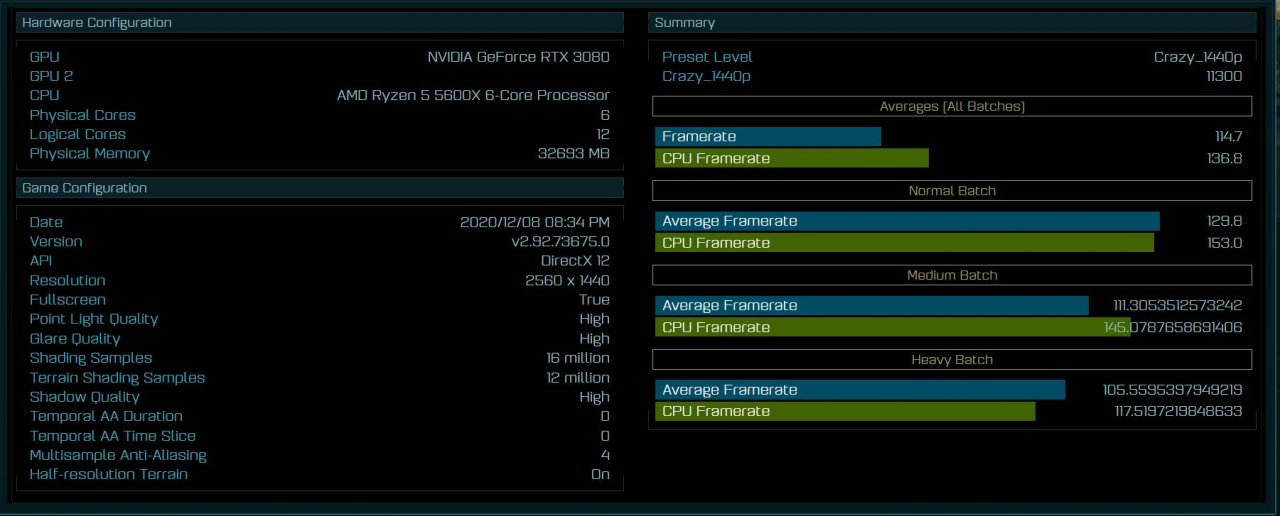Click the Preset Level label
Viewport: 1280px width, 516px height.
(x=707, y=57)
